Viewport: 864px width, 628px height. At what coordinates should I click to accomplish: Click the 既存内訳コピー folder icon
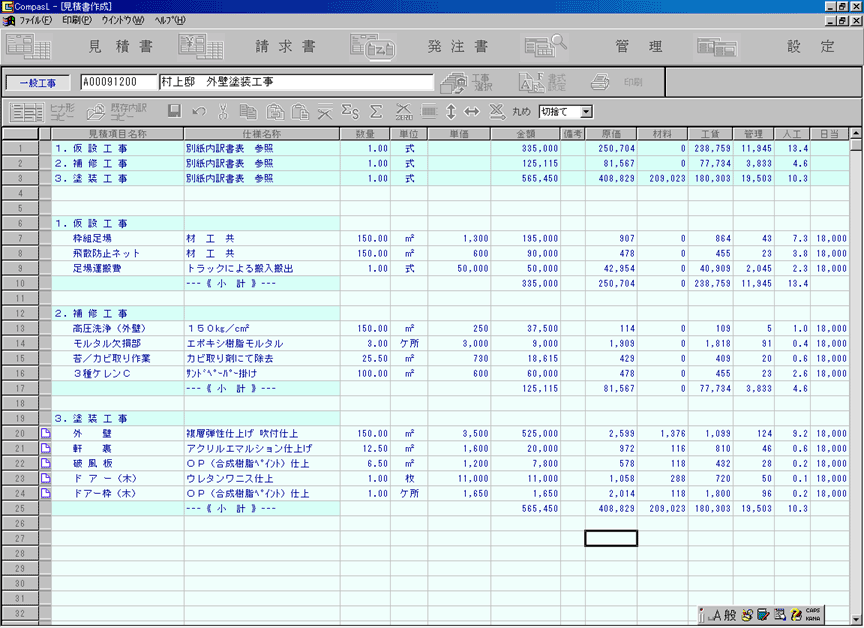96,112
